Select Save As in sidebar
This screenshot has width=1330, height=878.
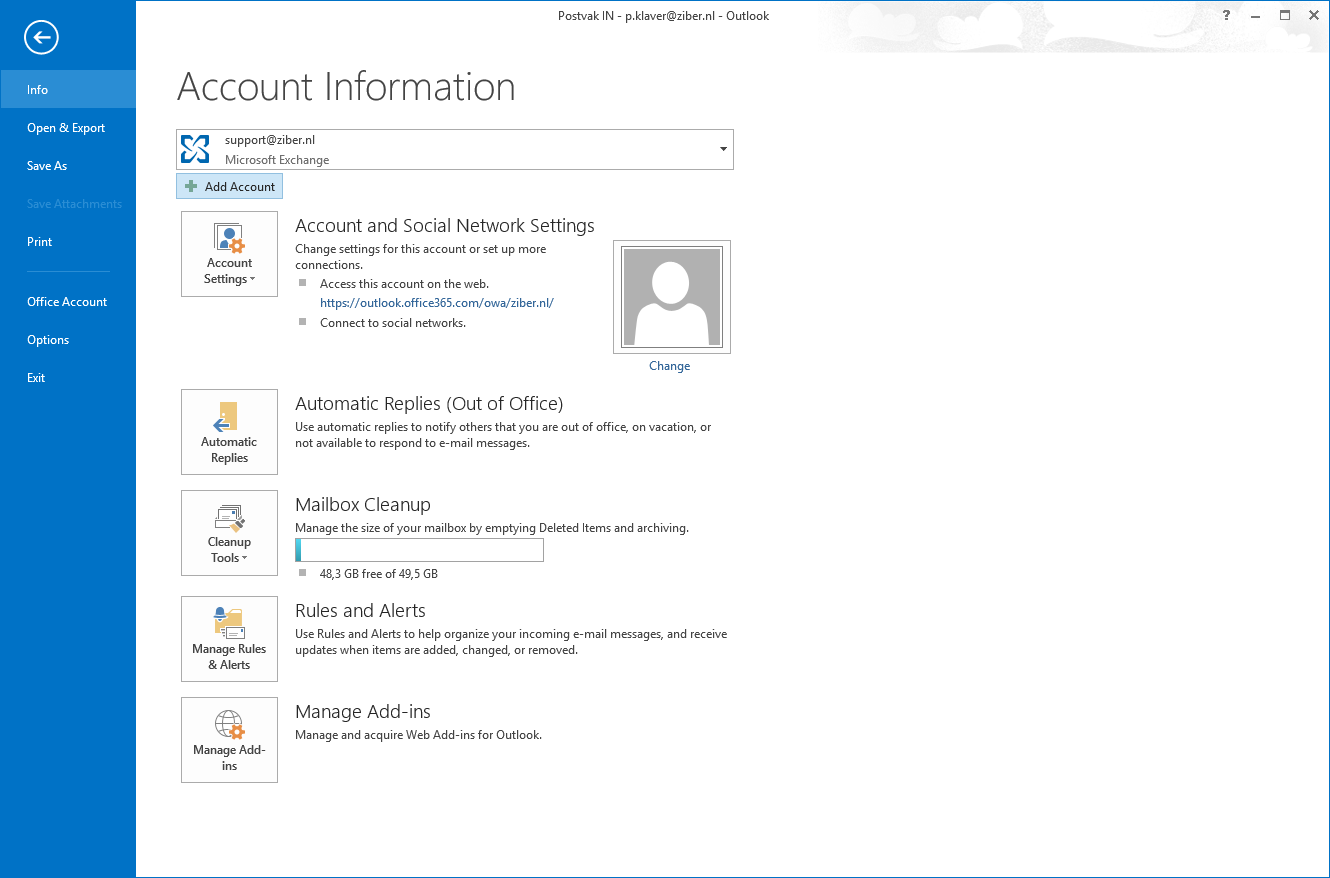[68, 165]
